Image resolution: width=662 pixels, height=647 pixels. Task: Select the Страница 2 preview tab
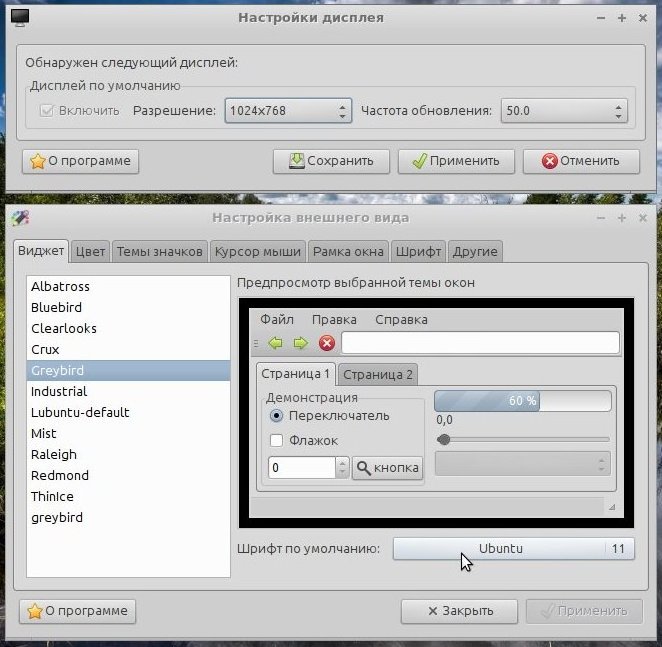pos(378,375)
